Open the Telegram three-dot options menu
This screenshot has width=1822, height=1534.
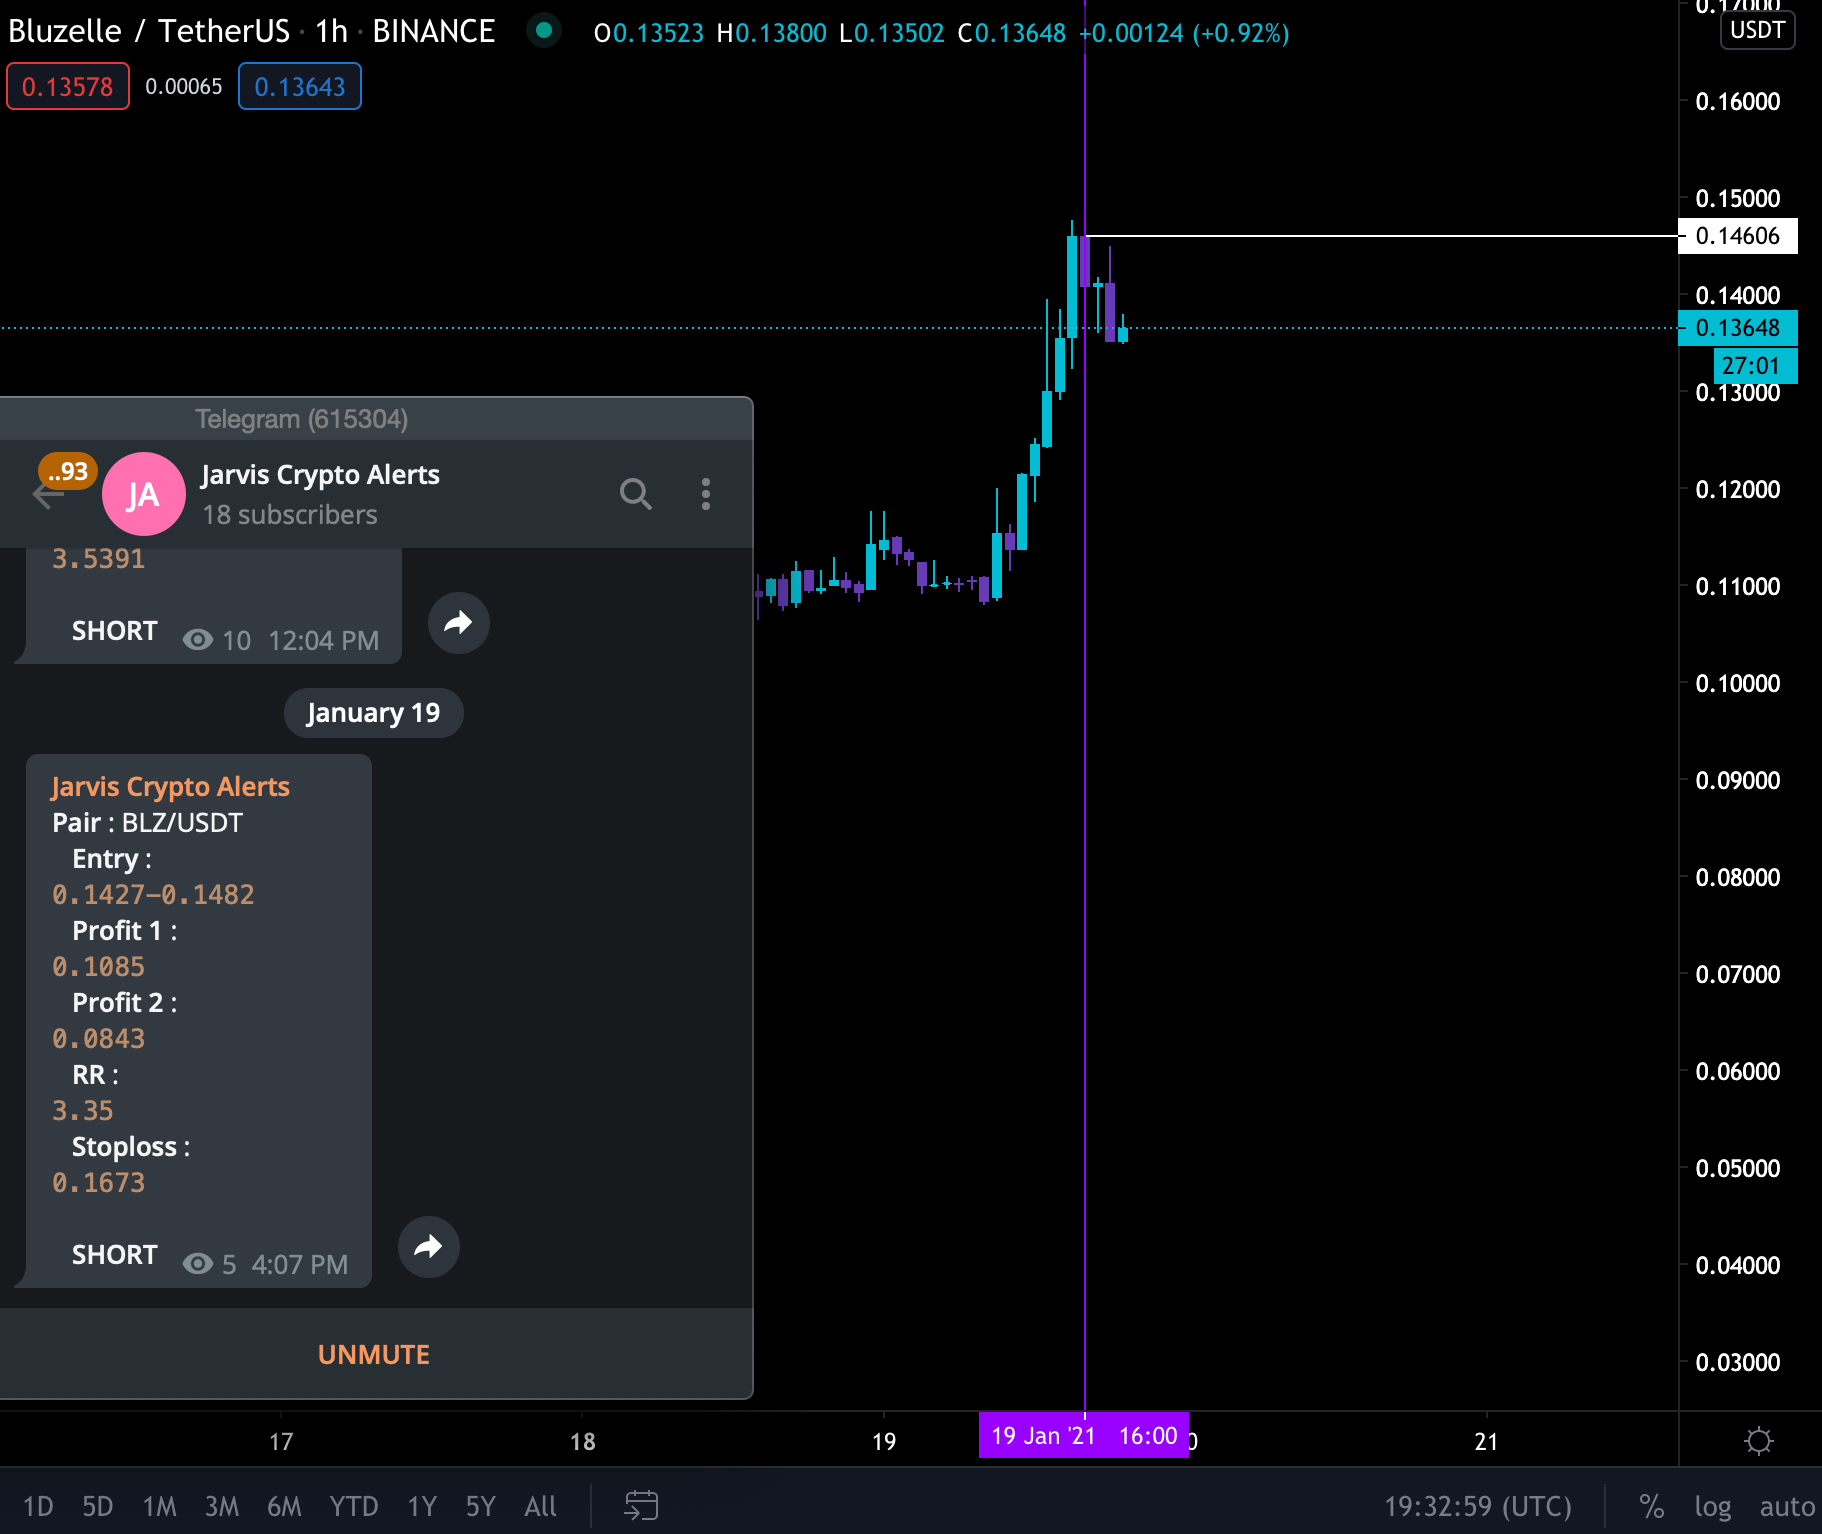[x=706, y=494]
